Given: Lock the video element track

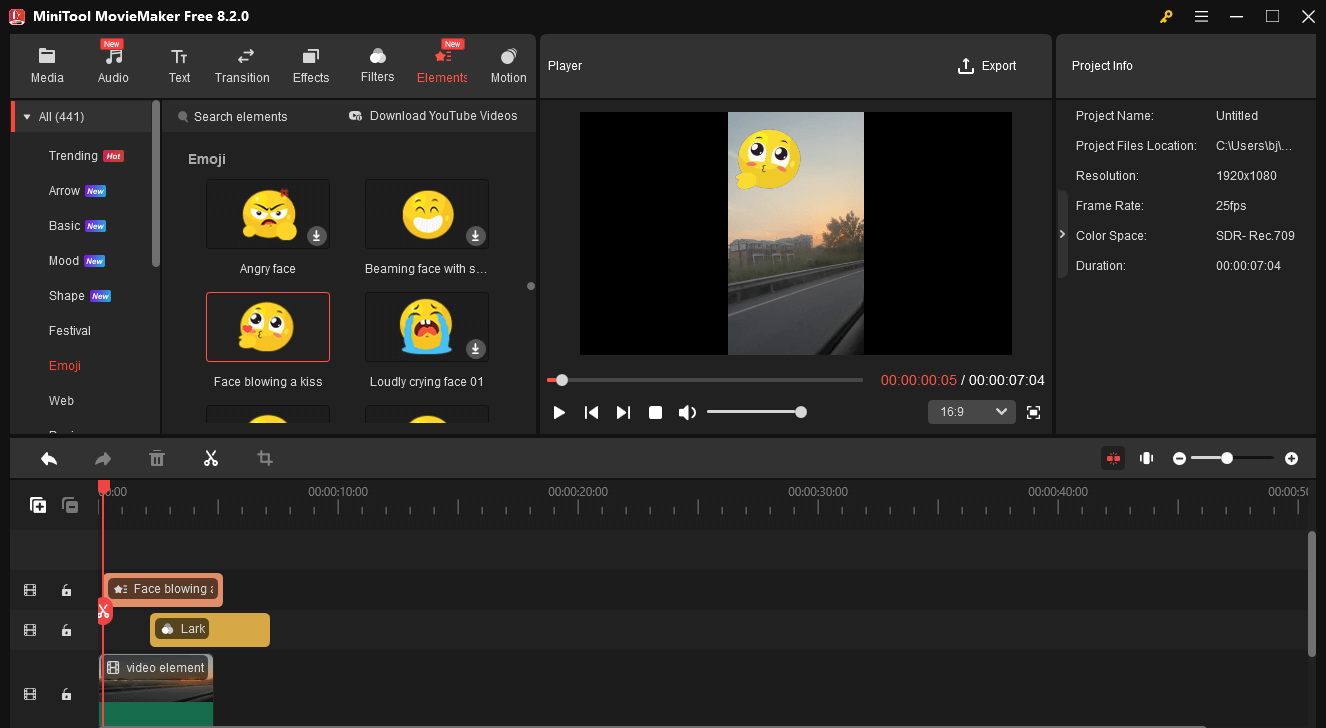Looking at the screenshot, I should point(66,694).
